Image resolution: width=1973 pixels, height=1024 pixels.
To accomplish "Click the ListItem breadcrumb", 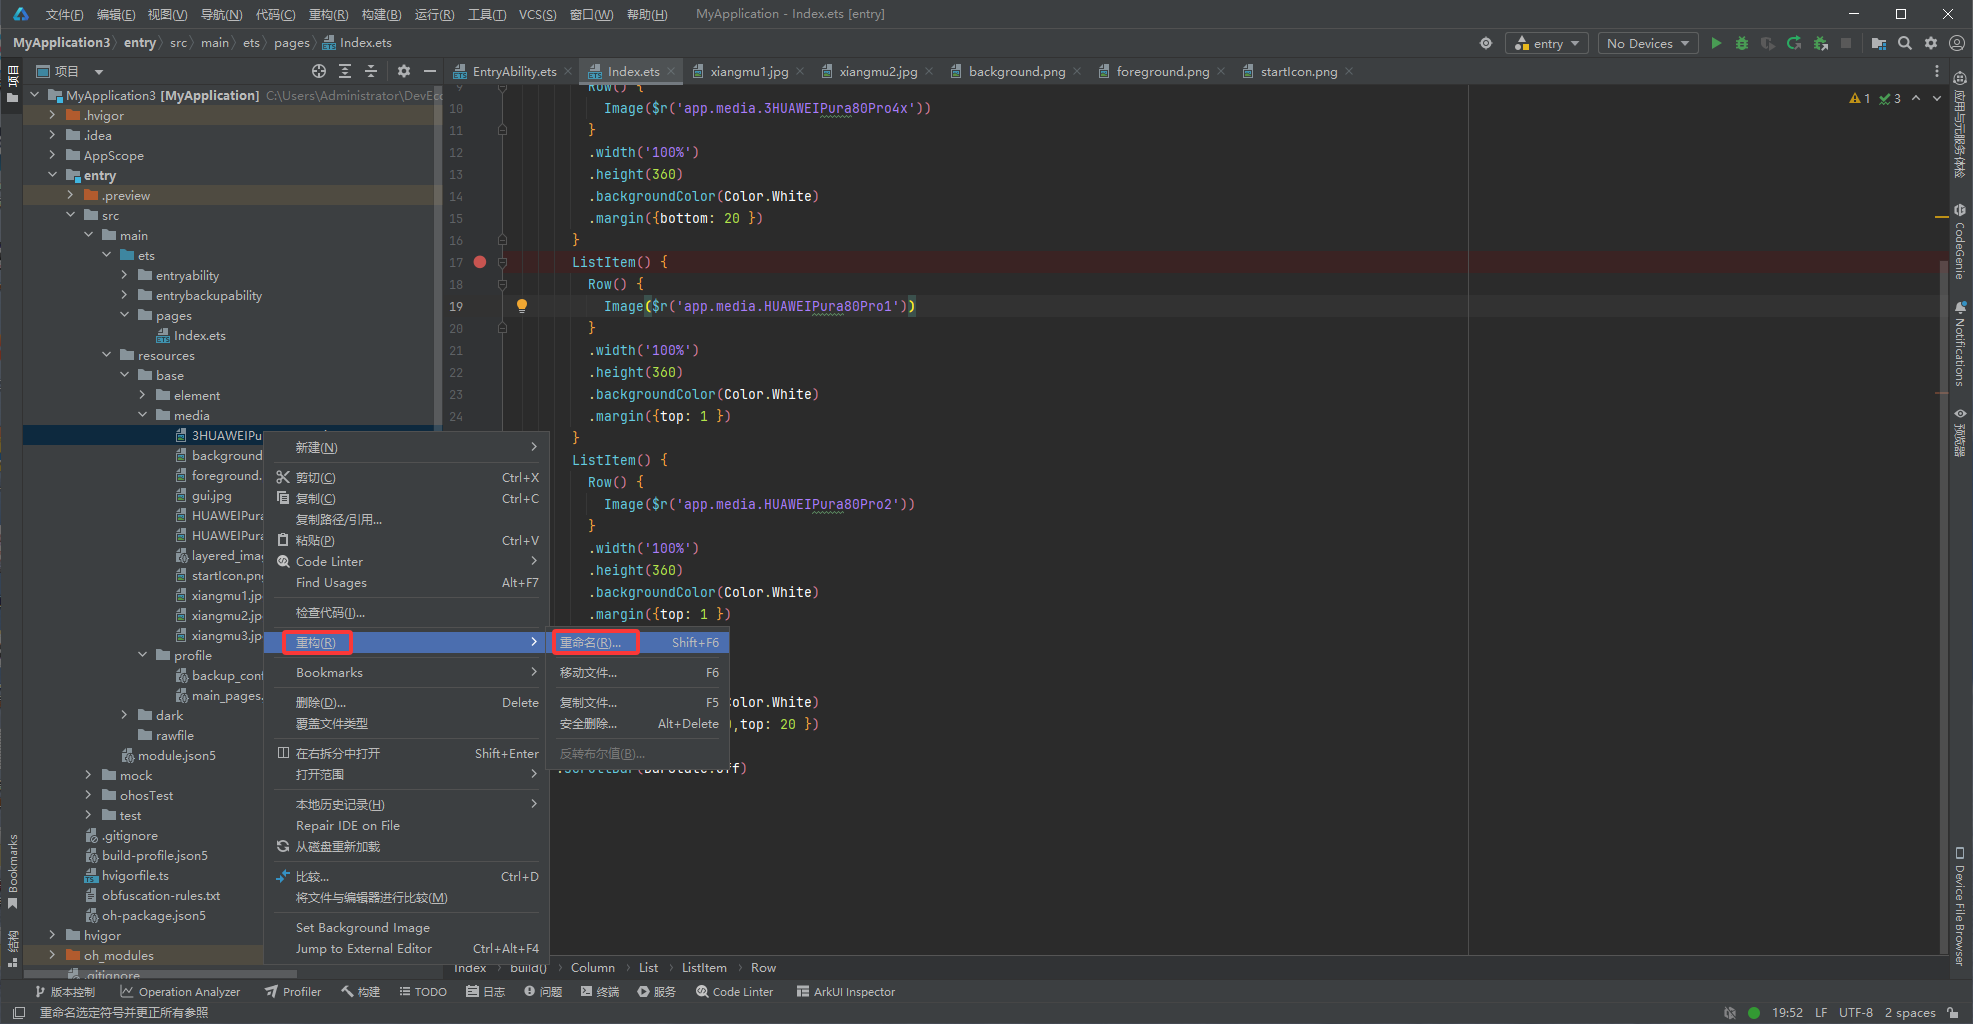I will pos(704,967).
